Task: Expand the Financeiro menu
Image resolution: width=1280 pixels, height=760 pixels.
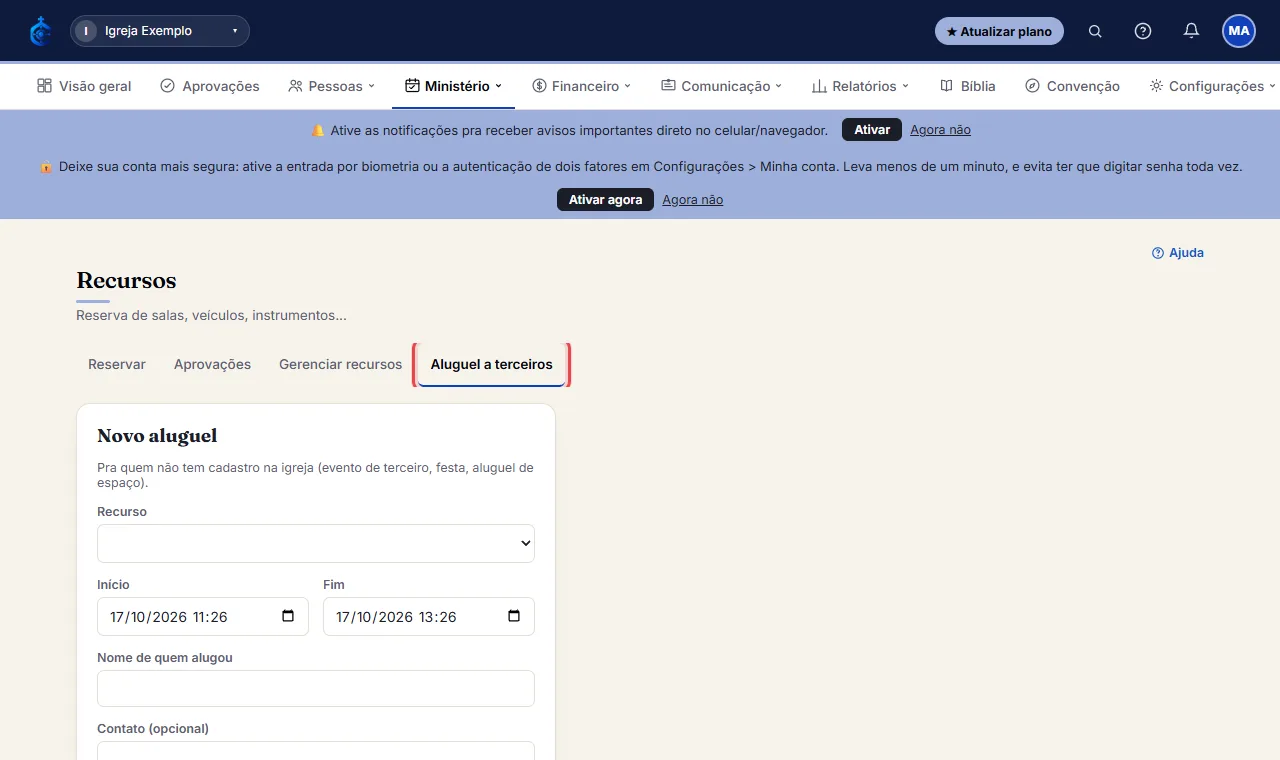Action: tap(581, 86)
